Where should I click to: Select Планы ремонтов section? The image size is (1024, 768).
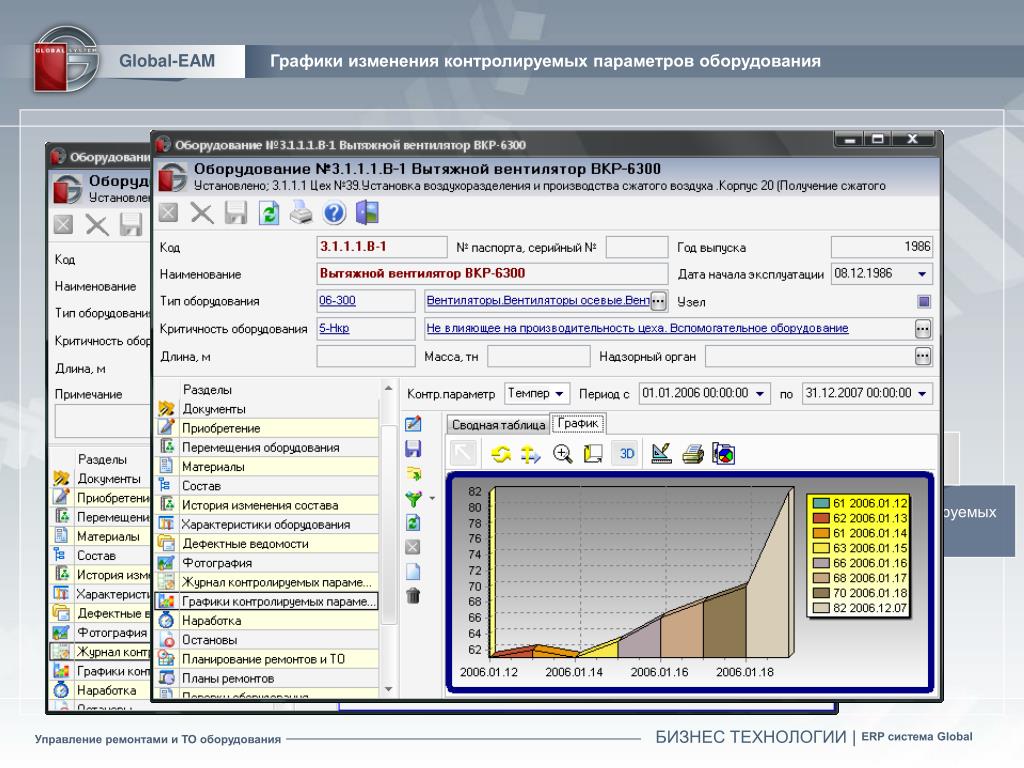tap(268, 679)
